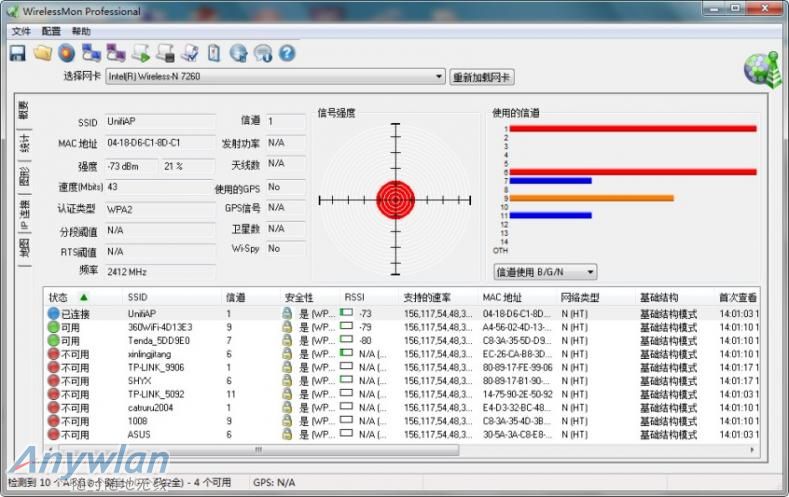Expand the 选择网卡 adapter dropdown

click(439, 76)
